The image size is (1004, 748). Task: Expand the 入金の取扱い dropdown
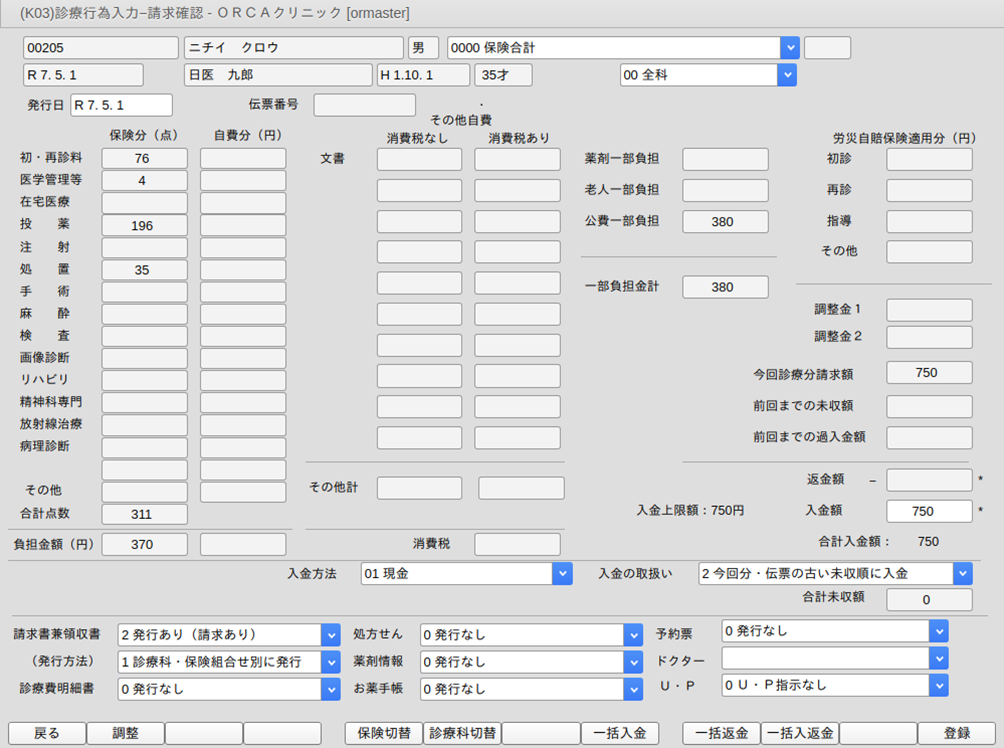962,574
